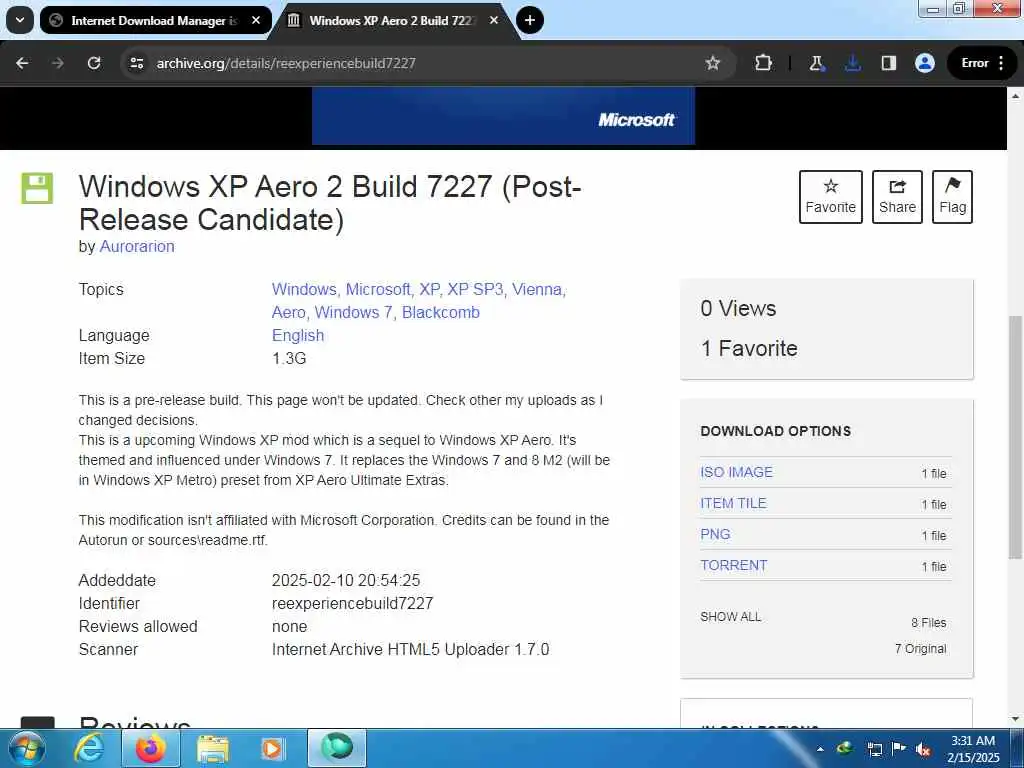Share this archive item

[x=897, y=197]
